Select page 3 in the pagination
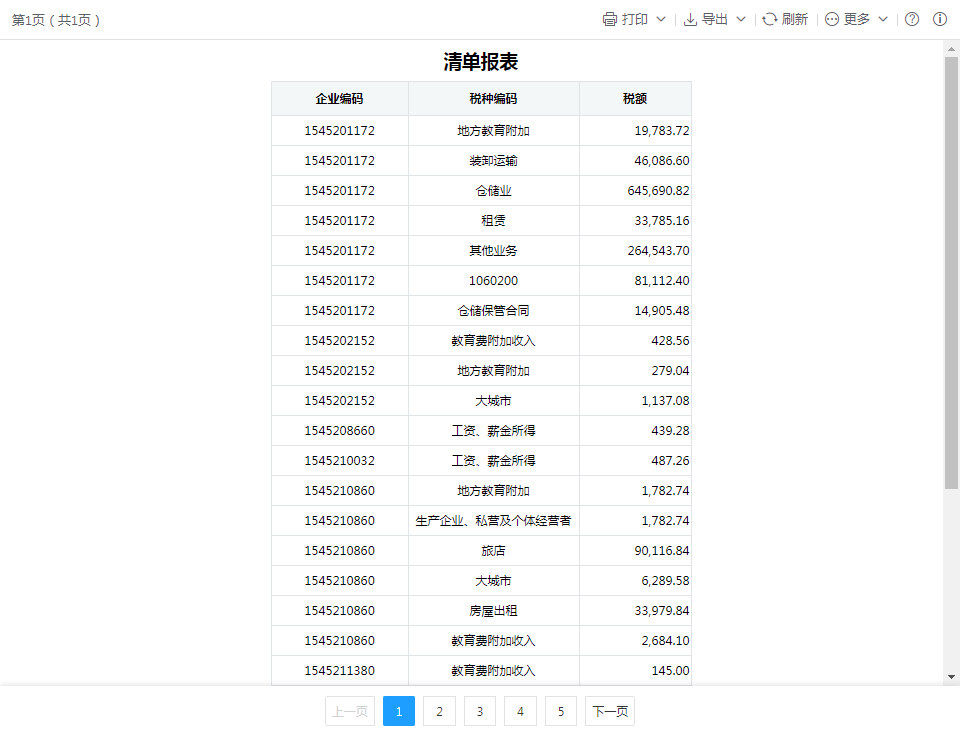960x736 pixels. [x=480, y=711]
